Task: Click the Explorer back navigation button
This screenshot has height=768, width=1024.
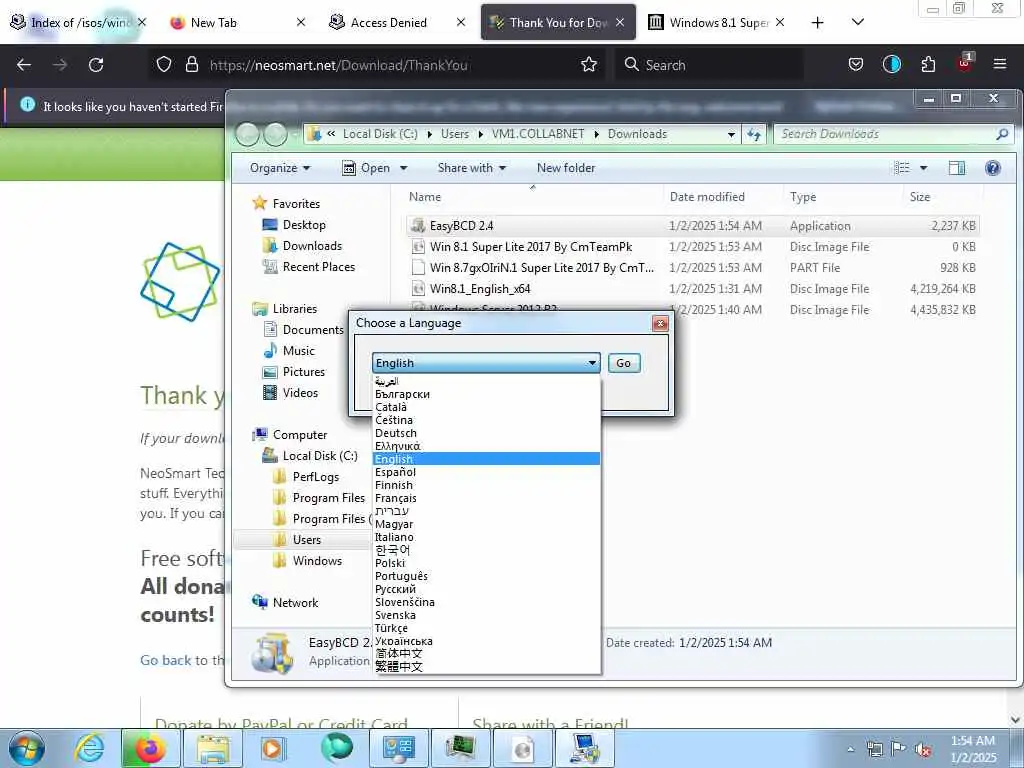Action: (248, 134)
